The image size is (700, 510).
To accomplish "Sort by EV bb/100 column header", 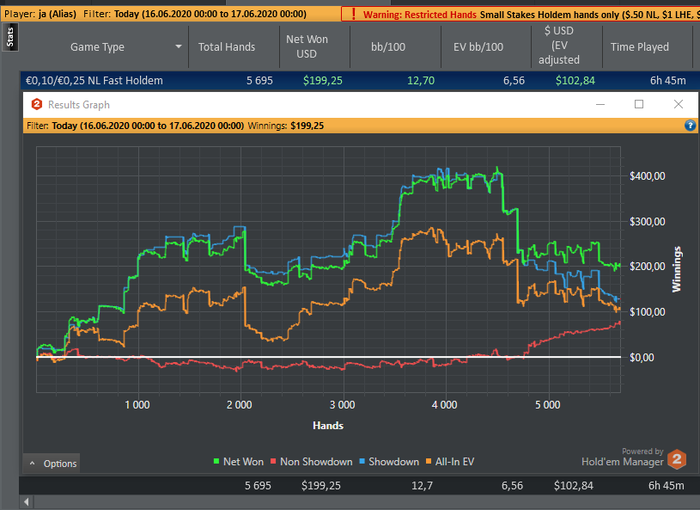I will [x=478, y=47].
